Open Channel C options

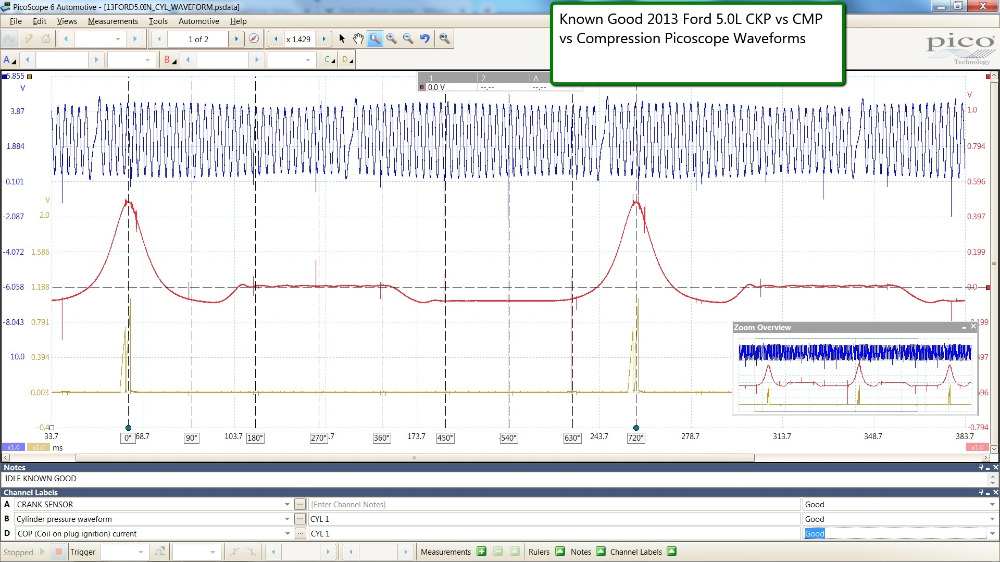pos(329,60)
